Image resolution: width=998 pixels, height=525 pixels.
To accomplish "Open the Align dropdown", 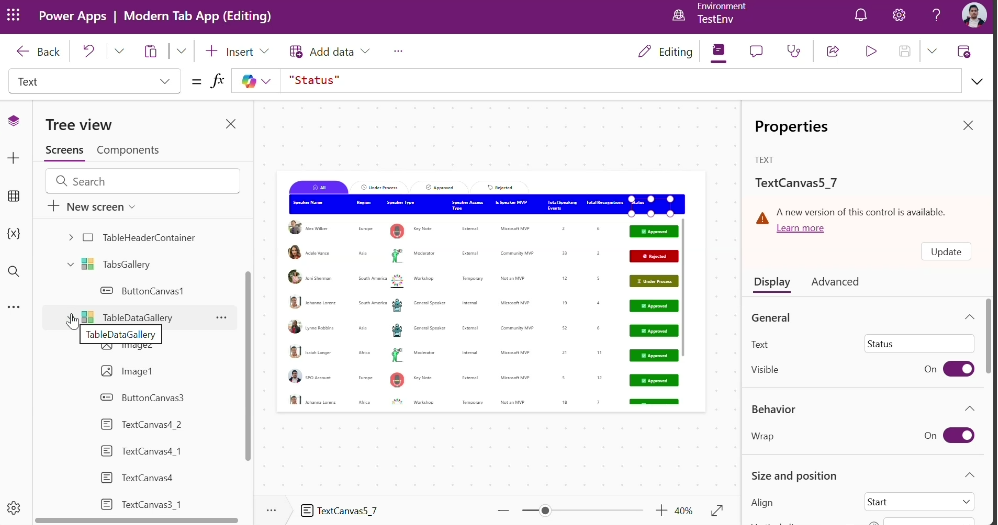I will pyautogui.click(x=918, y=502).
